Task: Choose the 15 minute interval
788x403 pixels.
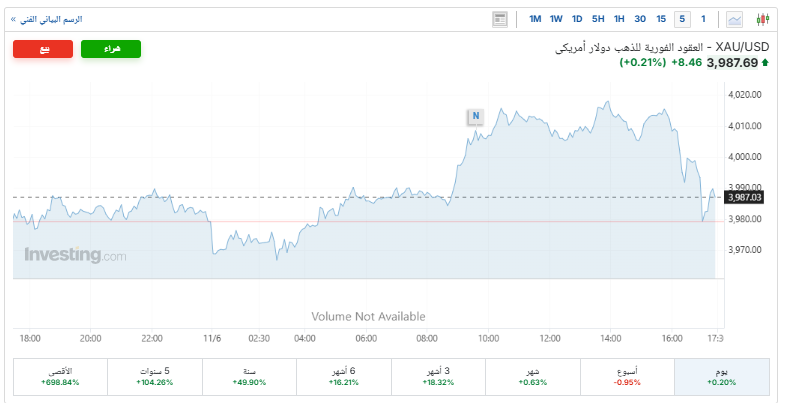Action: [661, 19]
